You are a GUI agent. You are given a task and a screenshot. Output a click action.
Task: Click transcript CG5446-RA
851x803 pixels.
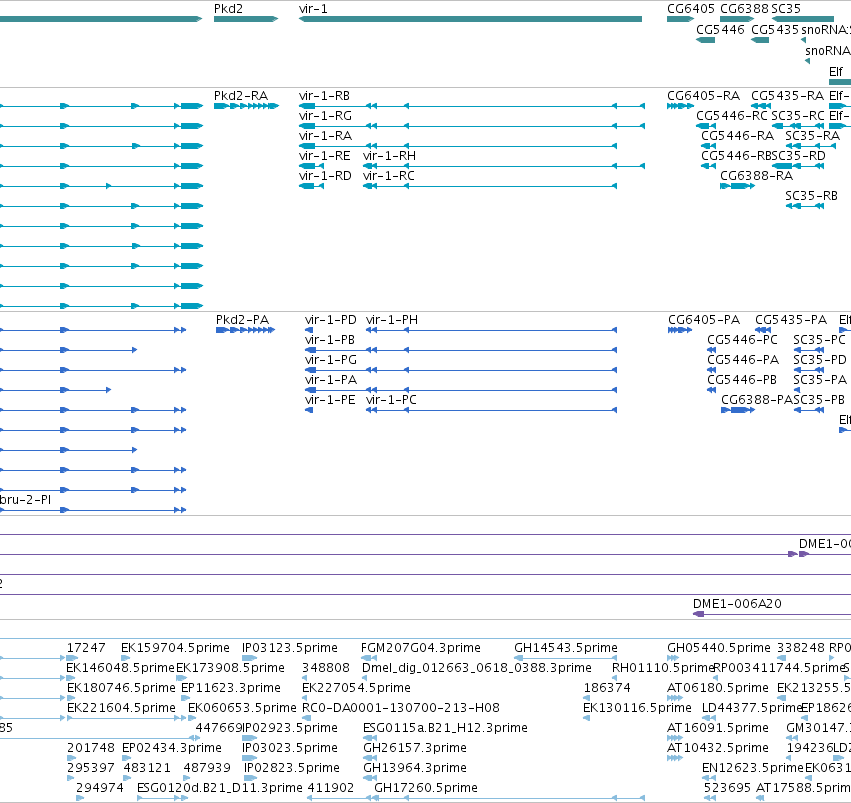click(738, 136)
